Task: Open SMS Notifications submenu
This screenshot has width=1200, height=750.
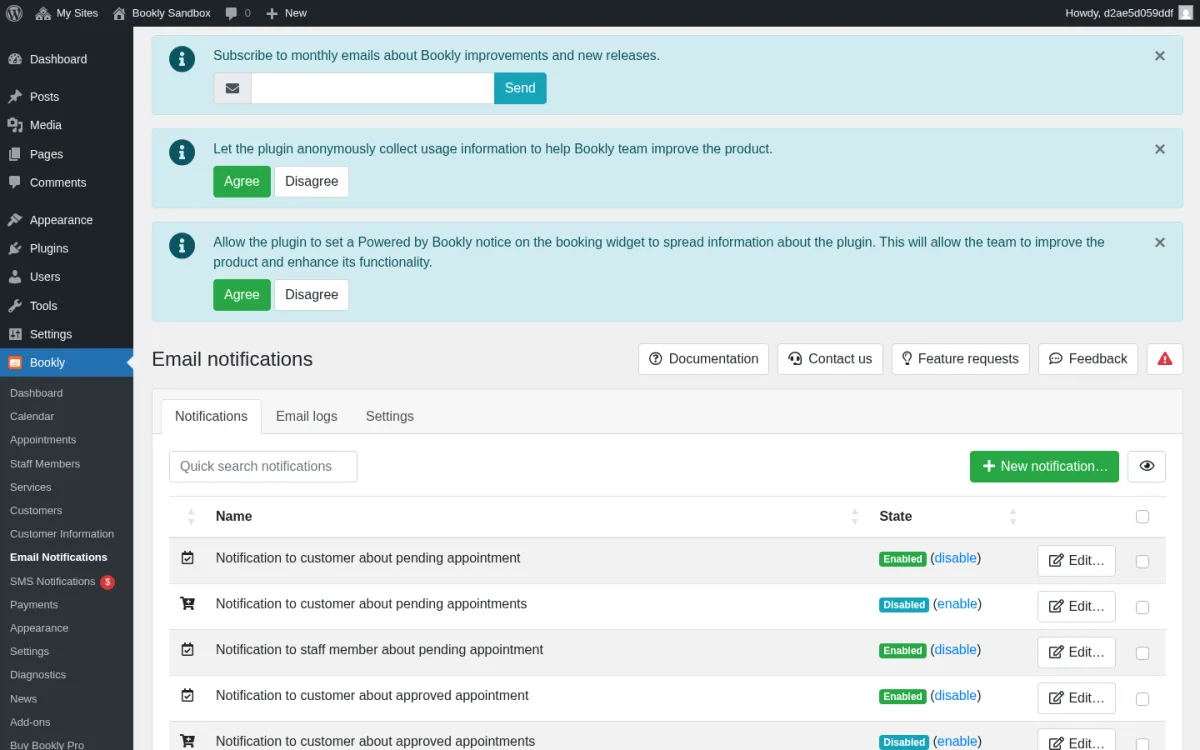Action: click(62, 581)
